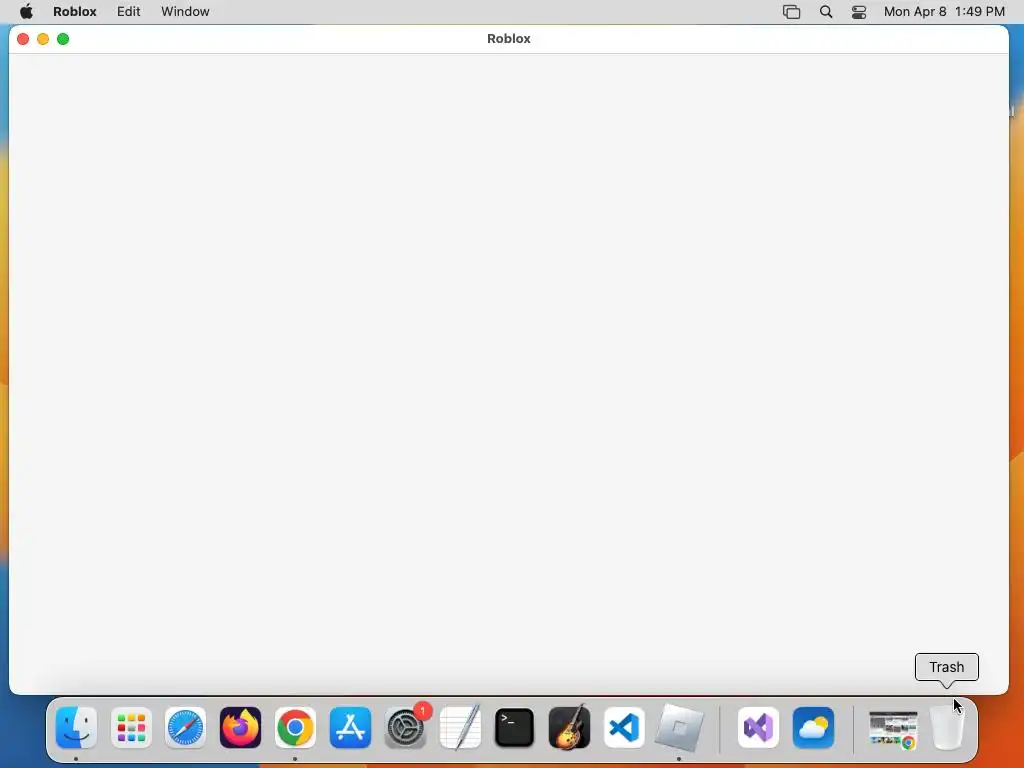Open the Roblox application menu

[74, 12]
